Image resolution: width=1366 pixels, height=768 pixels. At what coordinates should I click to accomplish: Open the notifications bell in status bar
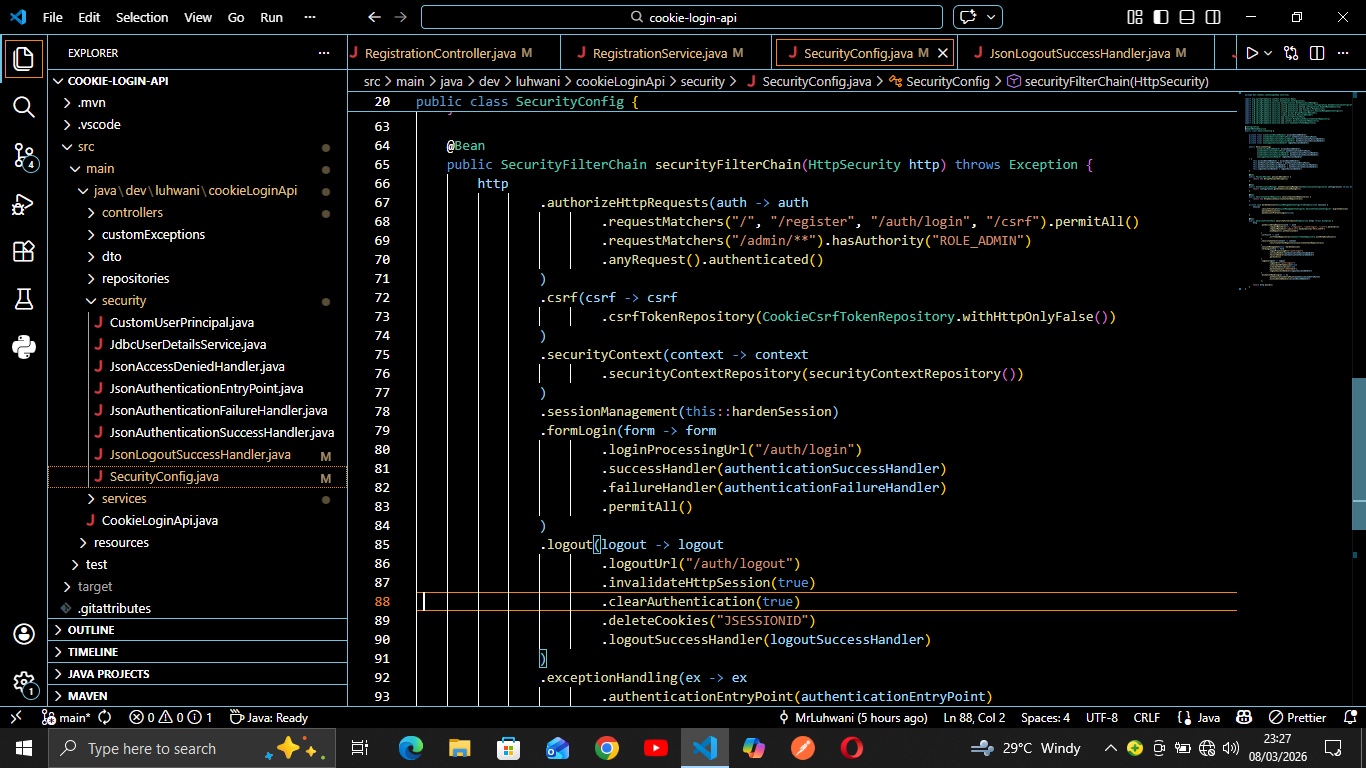coord(1350,718)
